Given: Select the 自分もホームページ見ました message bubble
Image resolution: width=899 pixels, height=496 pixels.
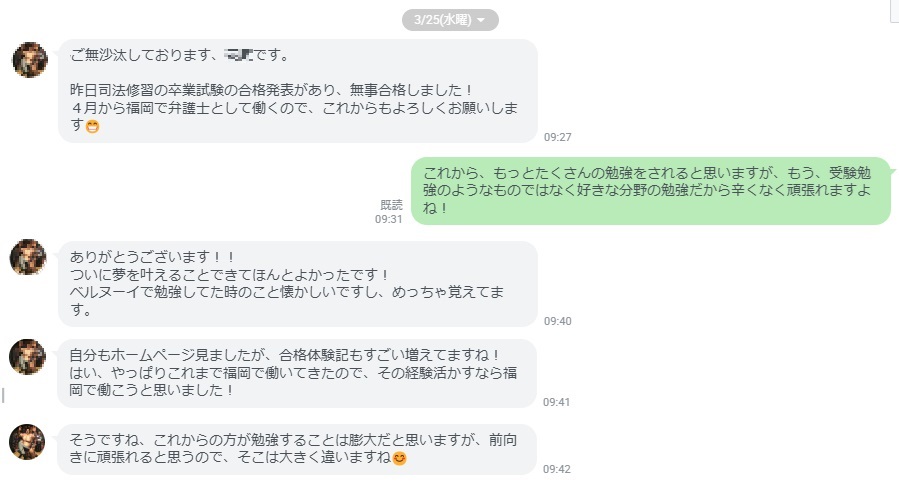Looking at the screenshot, I should (x=297, y=372).
